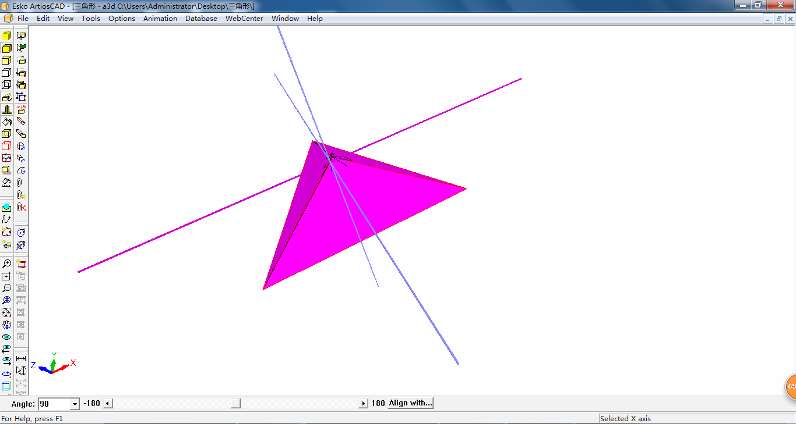Click the angle slider thumb
The image size is (796, 424).
coord(236,403)
